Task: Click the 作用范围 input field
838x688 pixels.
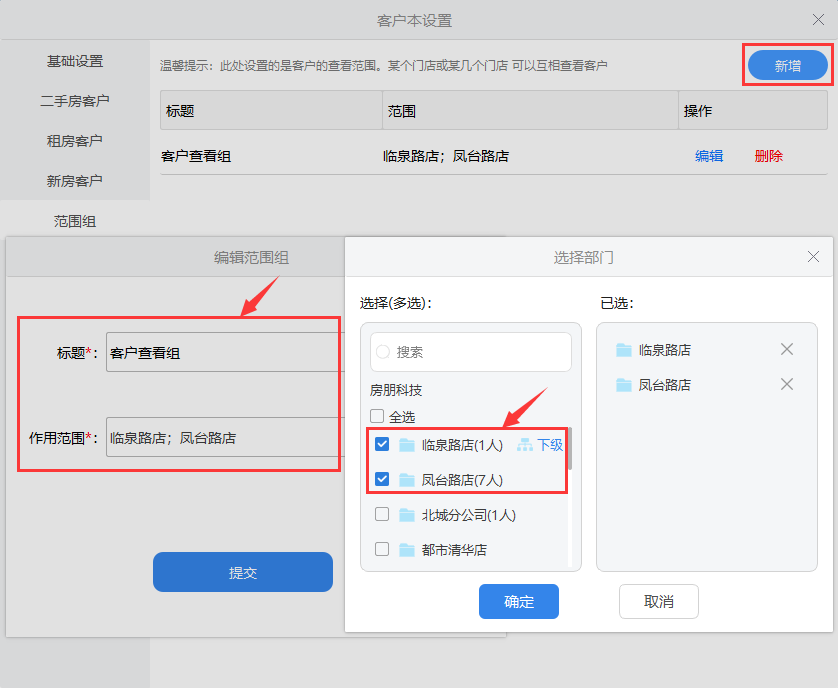Action: point(224,437)
